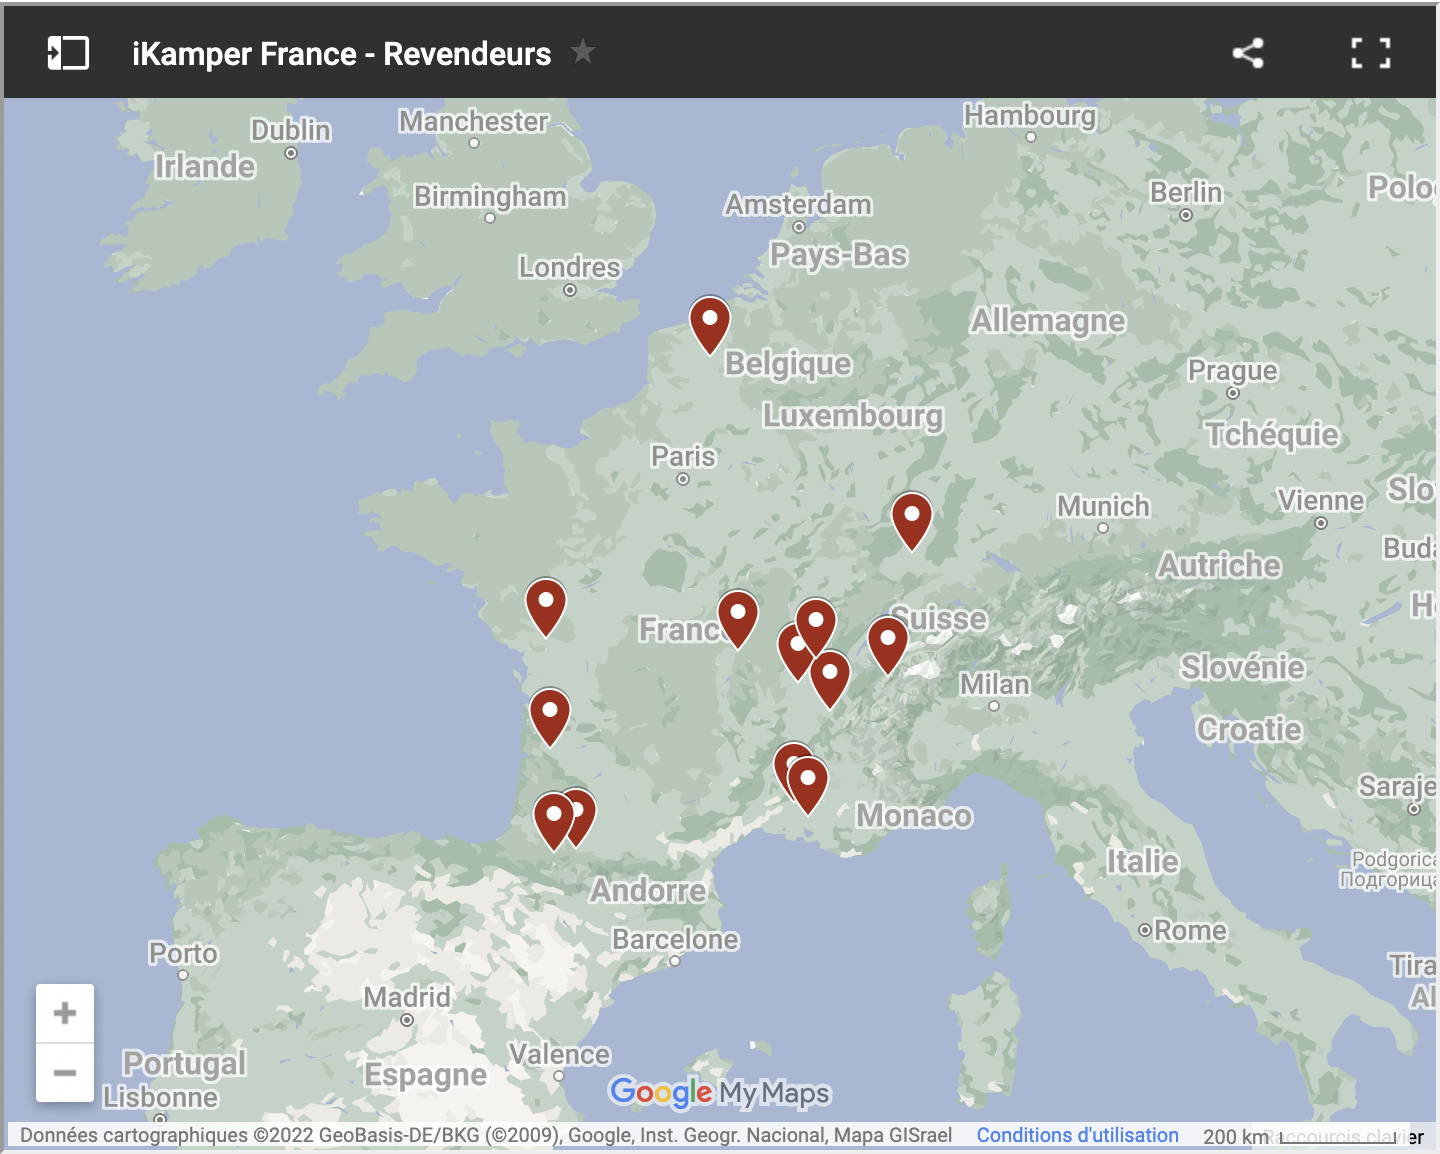This screenshot has height=1154, width=1440.
Task: Select the pin on the Atlantic coast west of France label
Action: pos(546,607)
